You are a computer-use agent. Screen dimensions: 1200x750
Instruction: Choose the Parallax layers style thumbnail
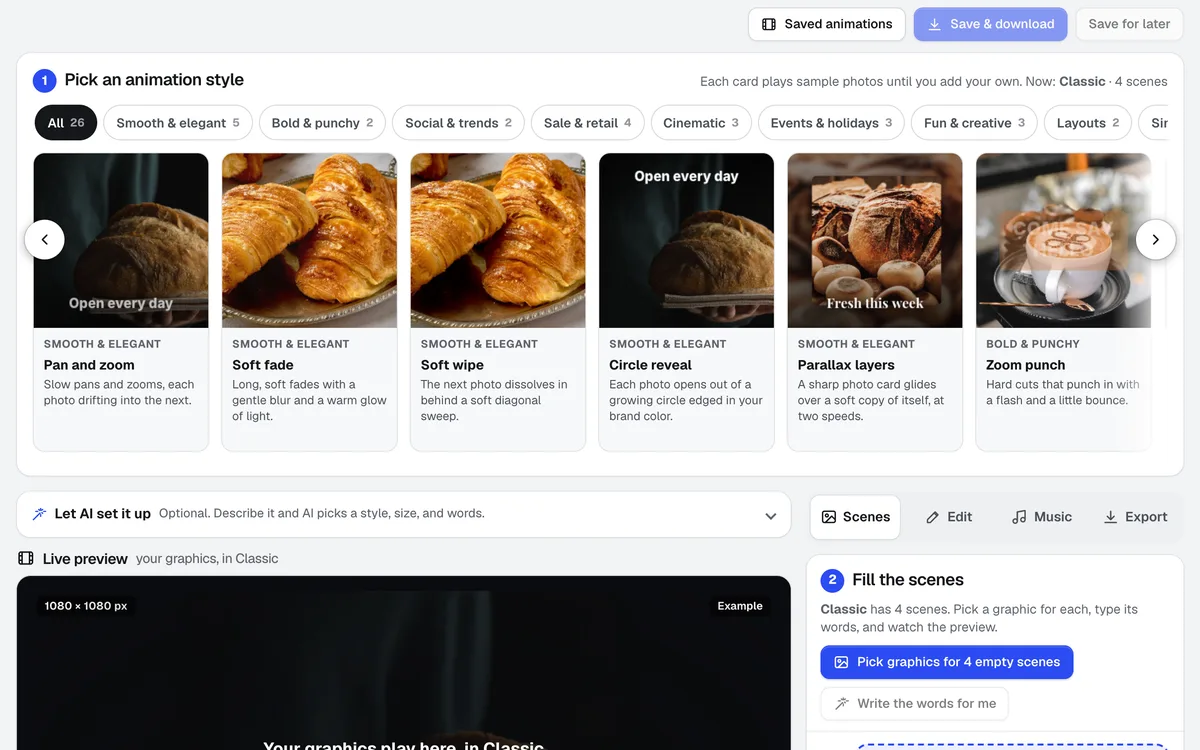[x=875, y=240]
